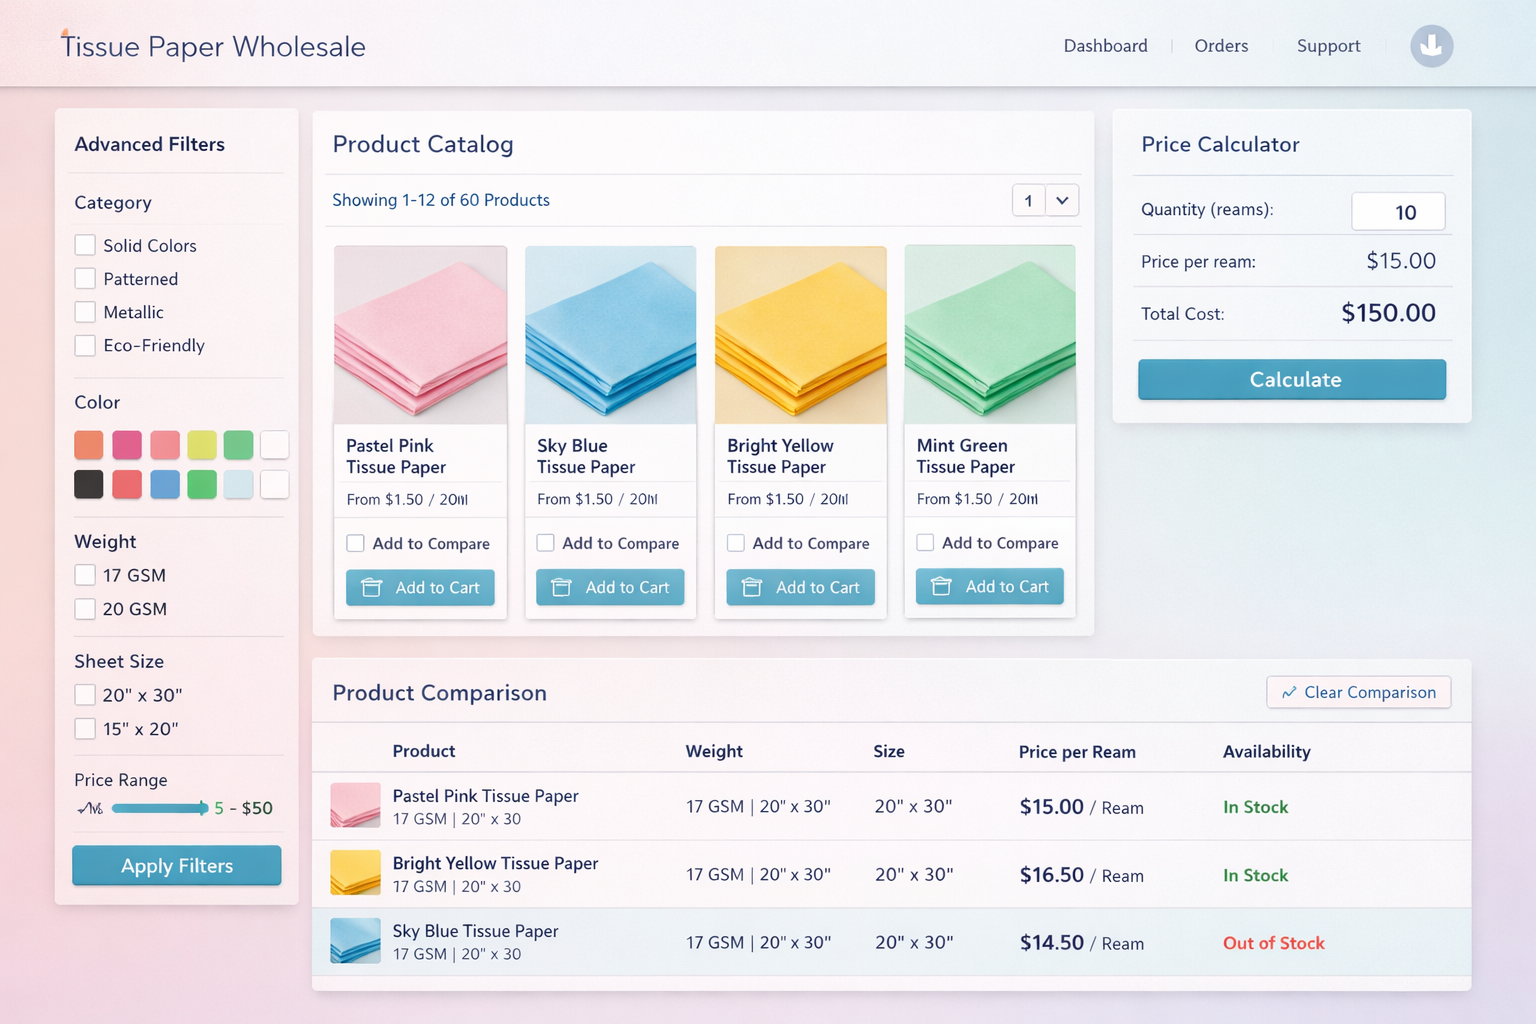Select the black color swatch
Viewport: 1536px width, 1024px height.
click(88, 484)
